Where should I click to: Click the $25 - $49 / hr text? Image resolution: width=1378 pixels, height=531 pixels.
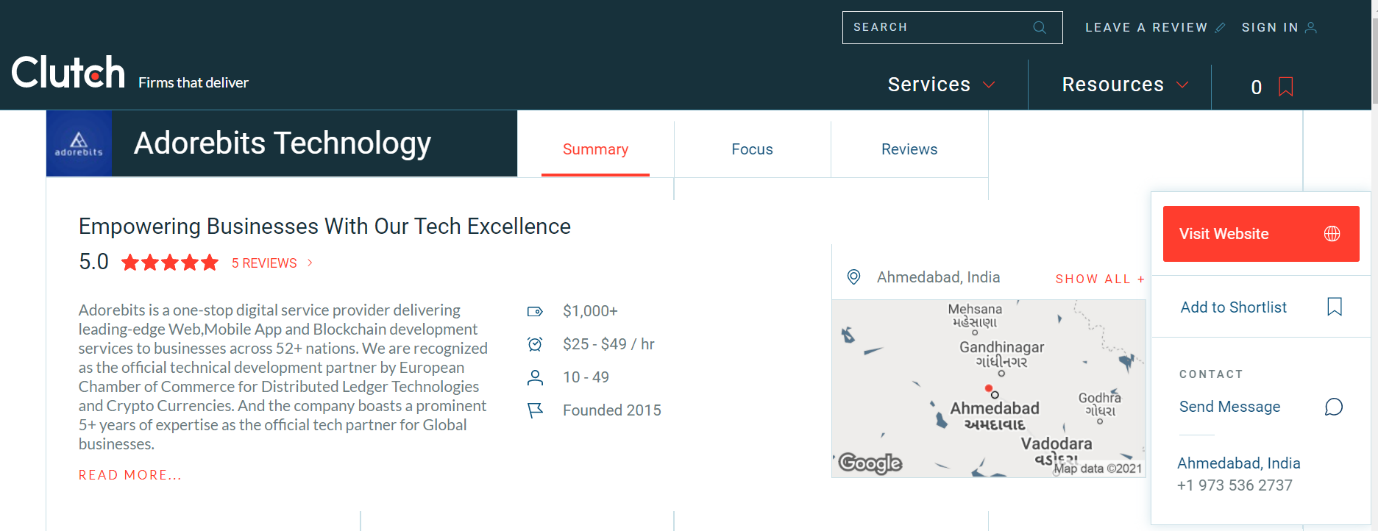tap(609, 344)
